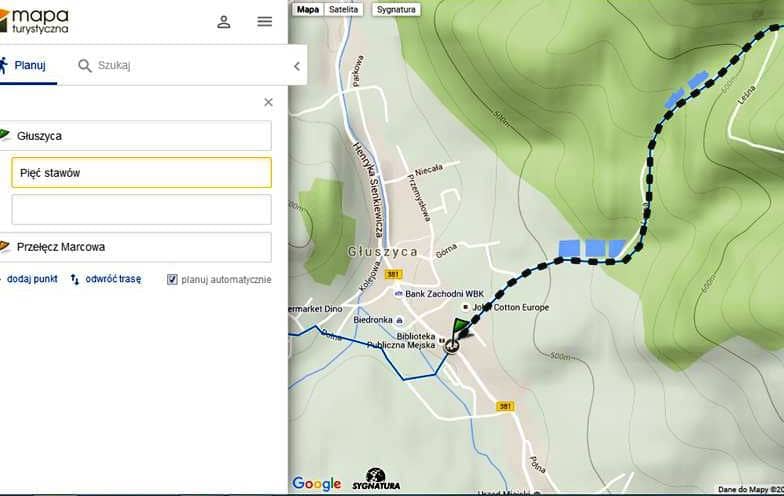Close the route planner with X

268,102
